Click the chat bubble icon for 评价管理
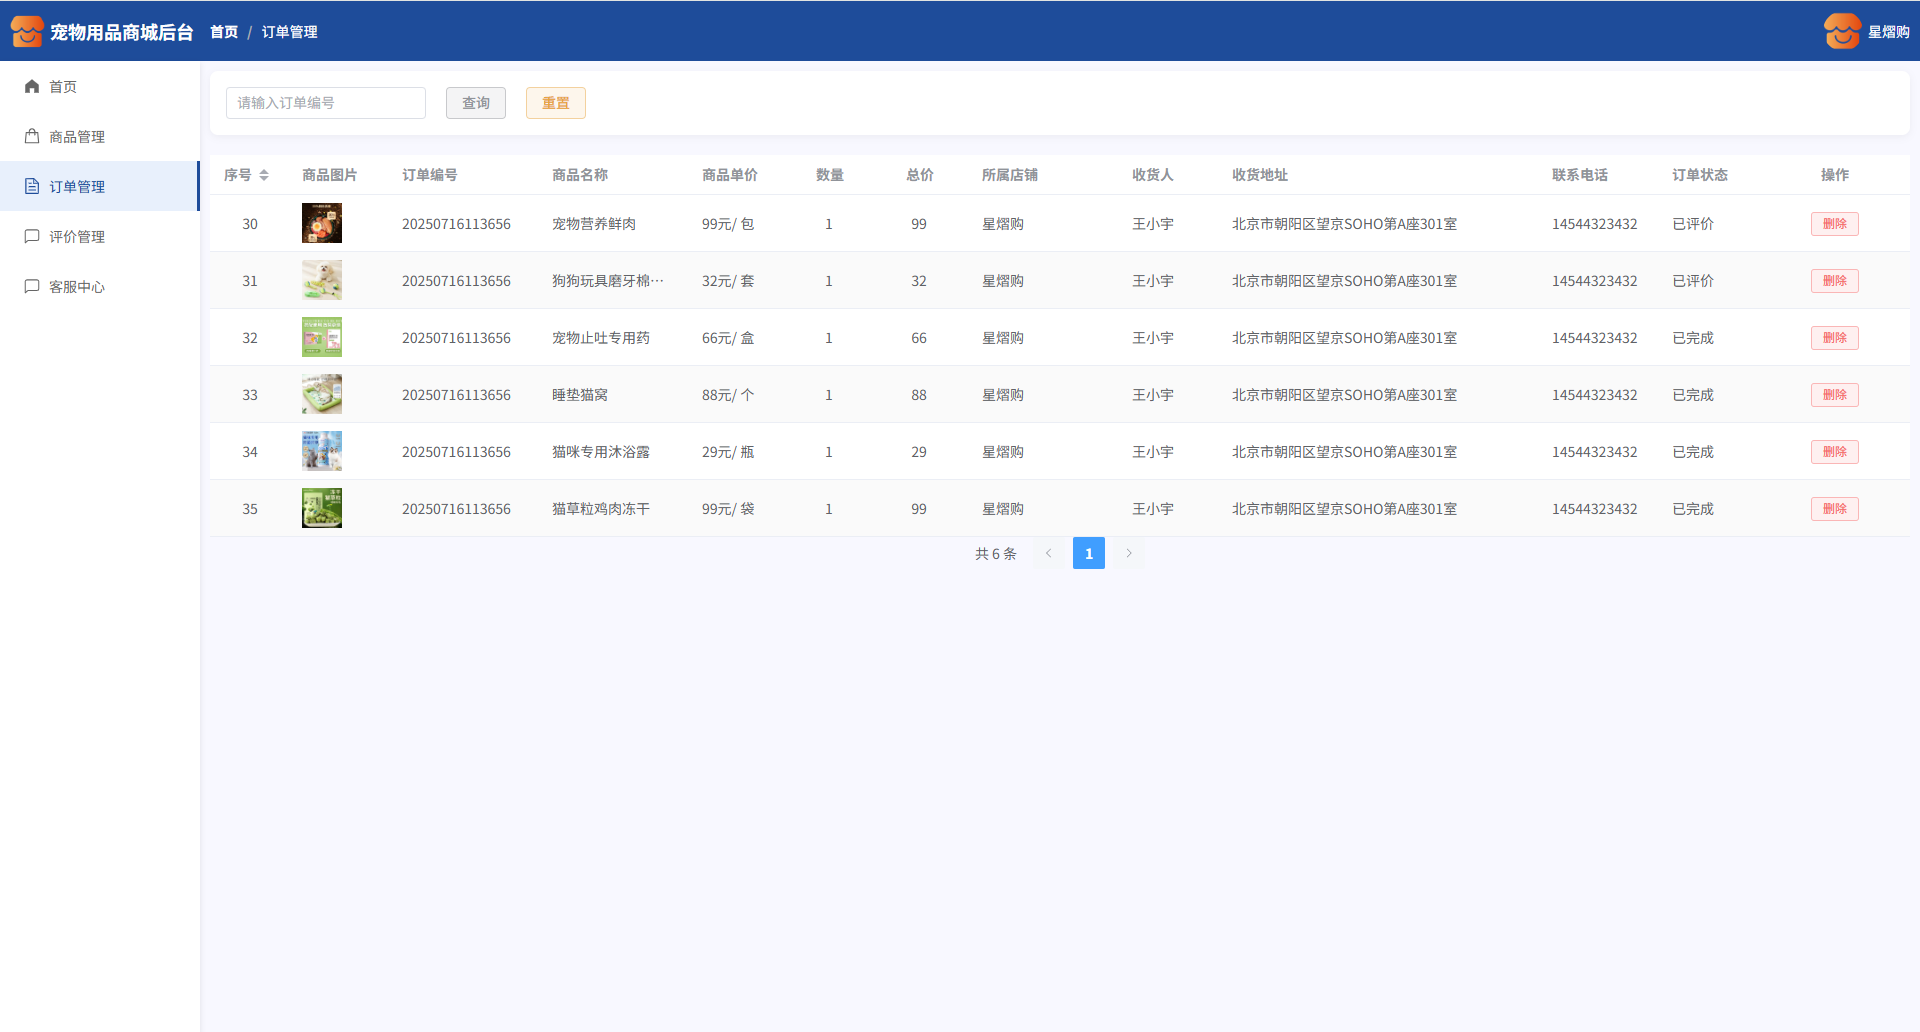The width and height of the screenshot is (1920, 1032). pyautogui.click(x=32, y=237)
